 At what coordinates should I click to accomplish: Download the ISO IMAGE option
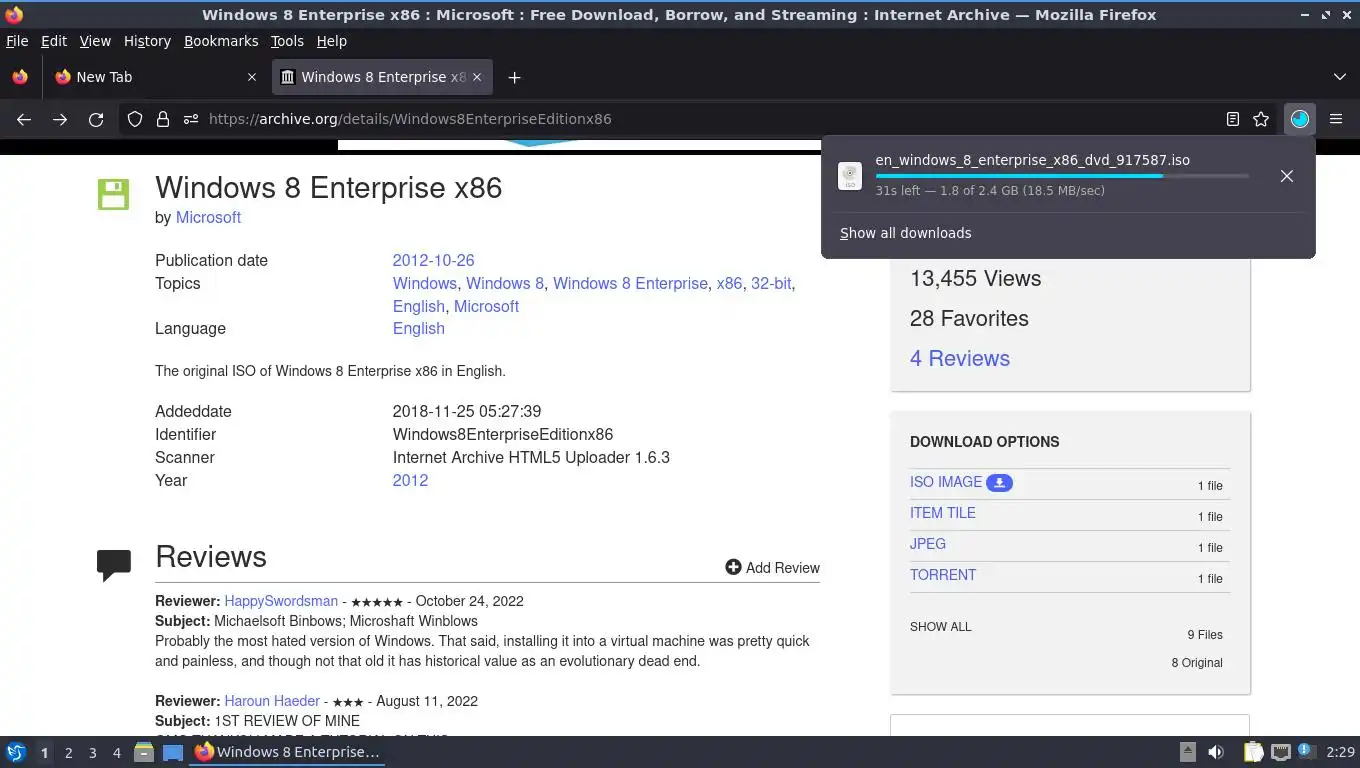coord(946,482)
